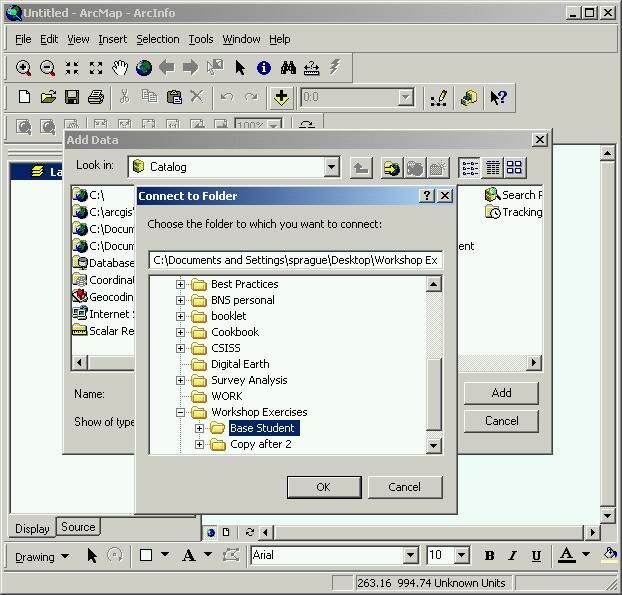Go to next extent arrow

pyautogui.click(x=191, y=68)
